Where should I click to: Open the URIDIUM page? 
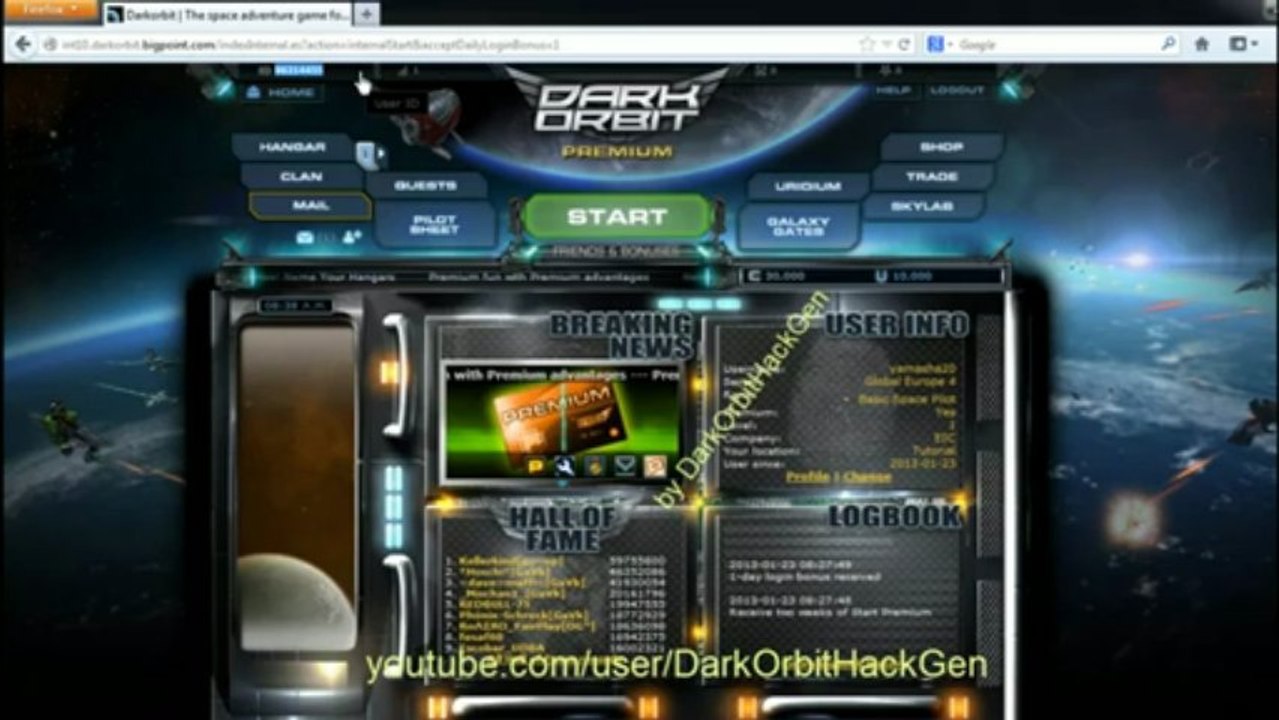(808, 186)
